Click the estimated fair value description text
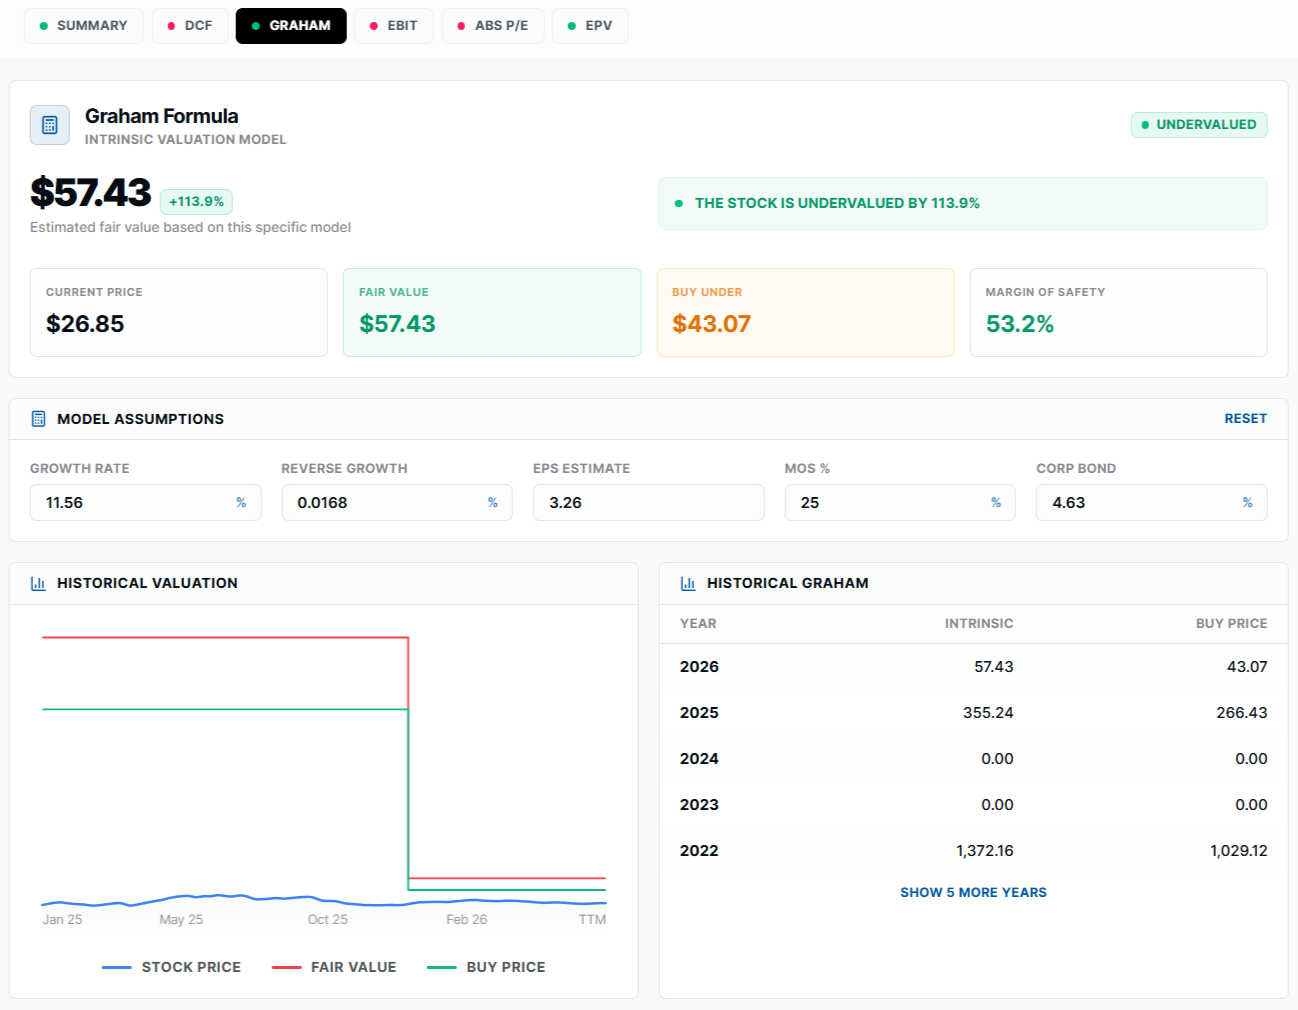 coord(190,227)
